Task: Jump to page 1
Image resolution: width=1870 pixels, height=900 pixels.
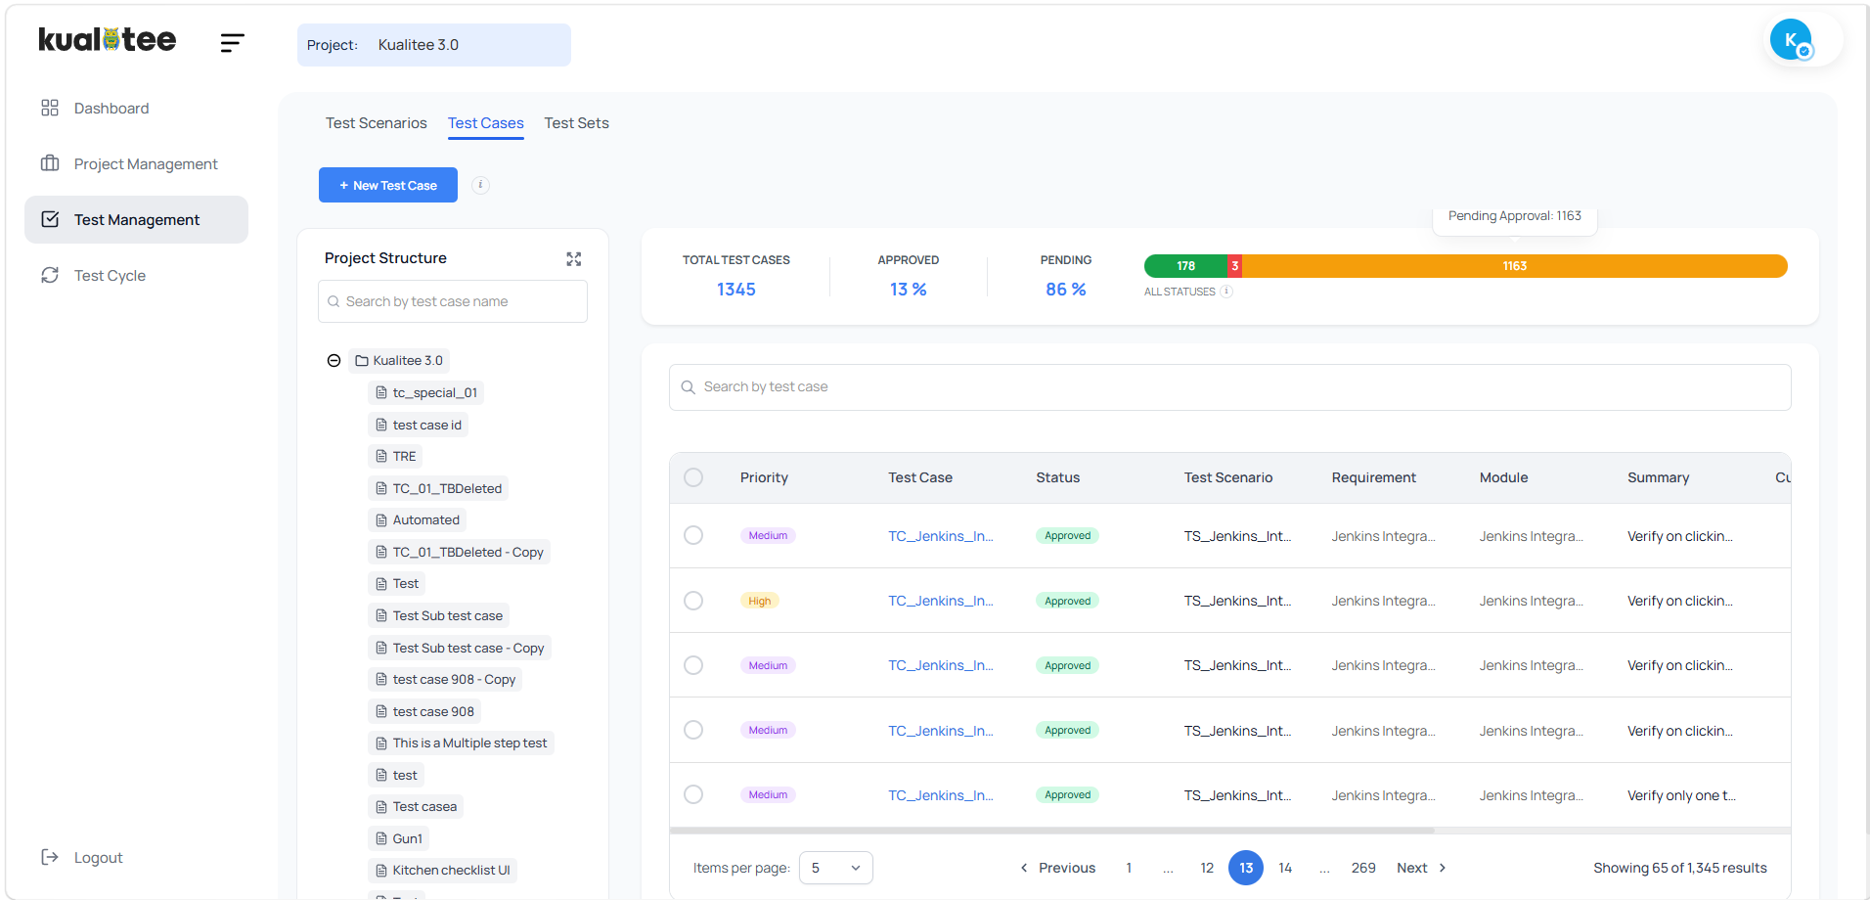Action: point(1129,868)
